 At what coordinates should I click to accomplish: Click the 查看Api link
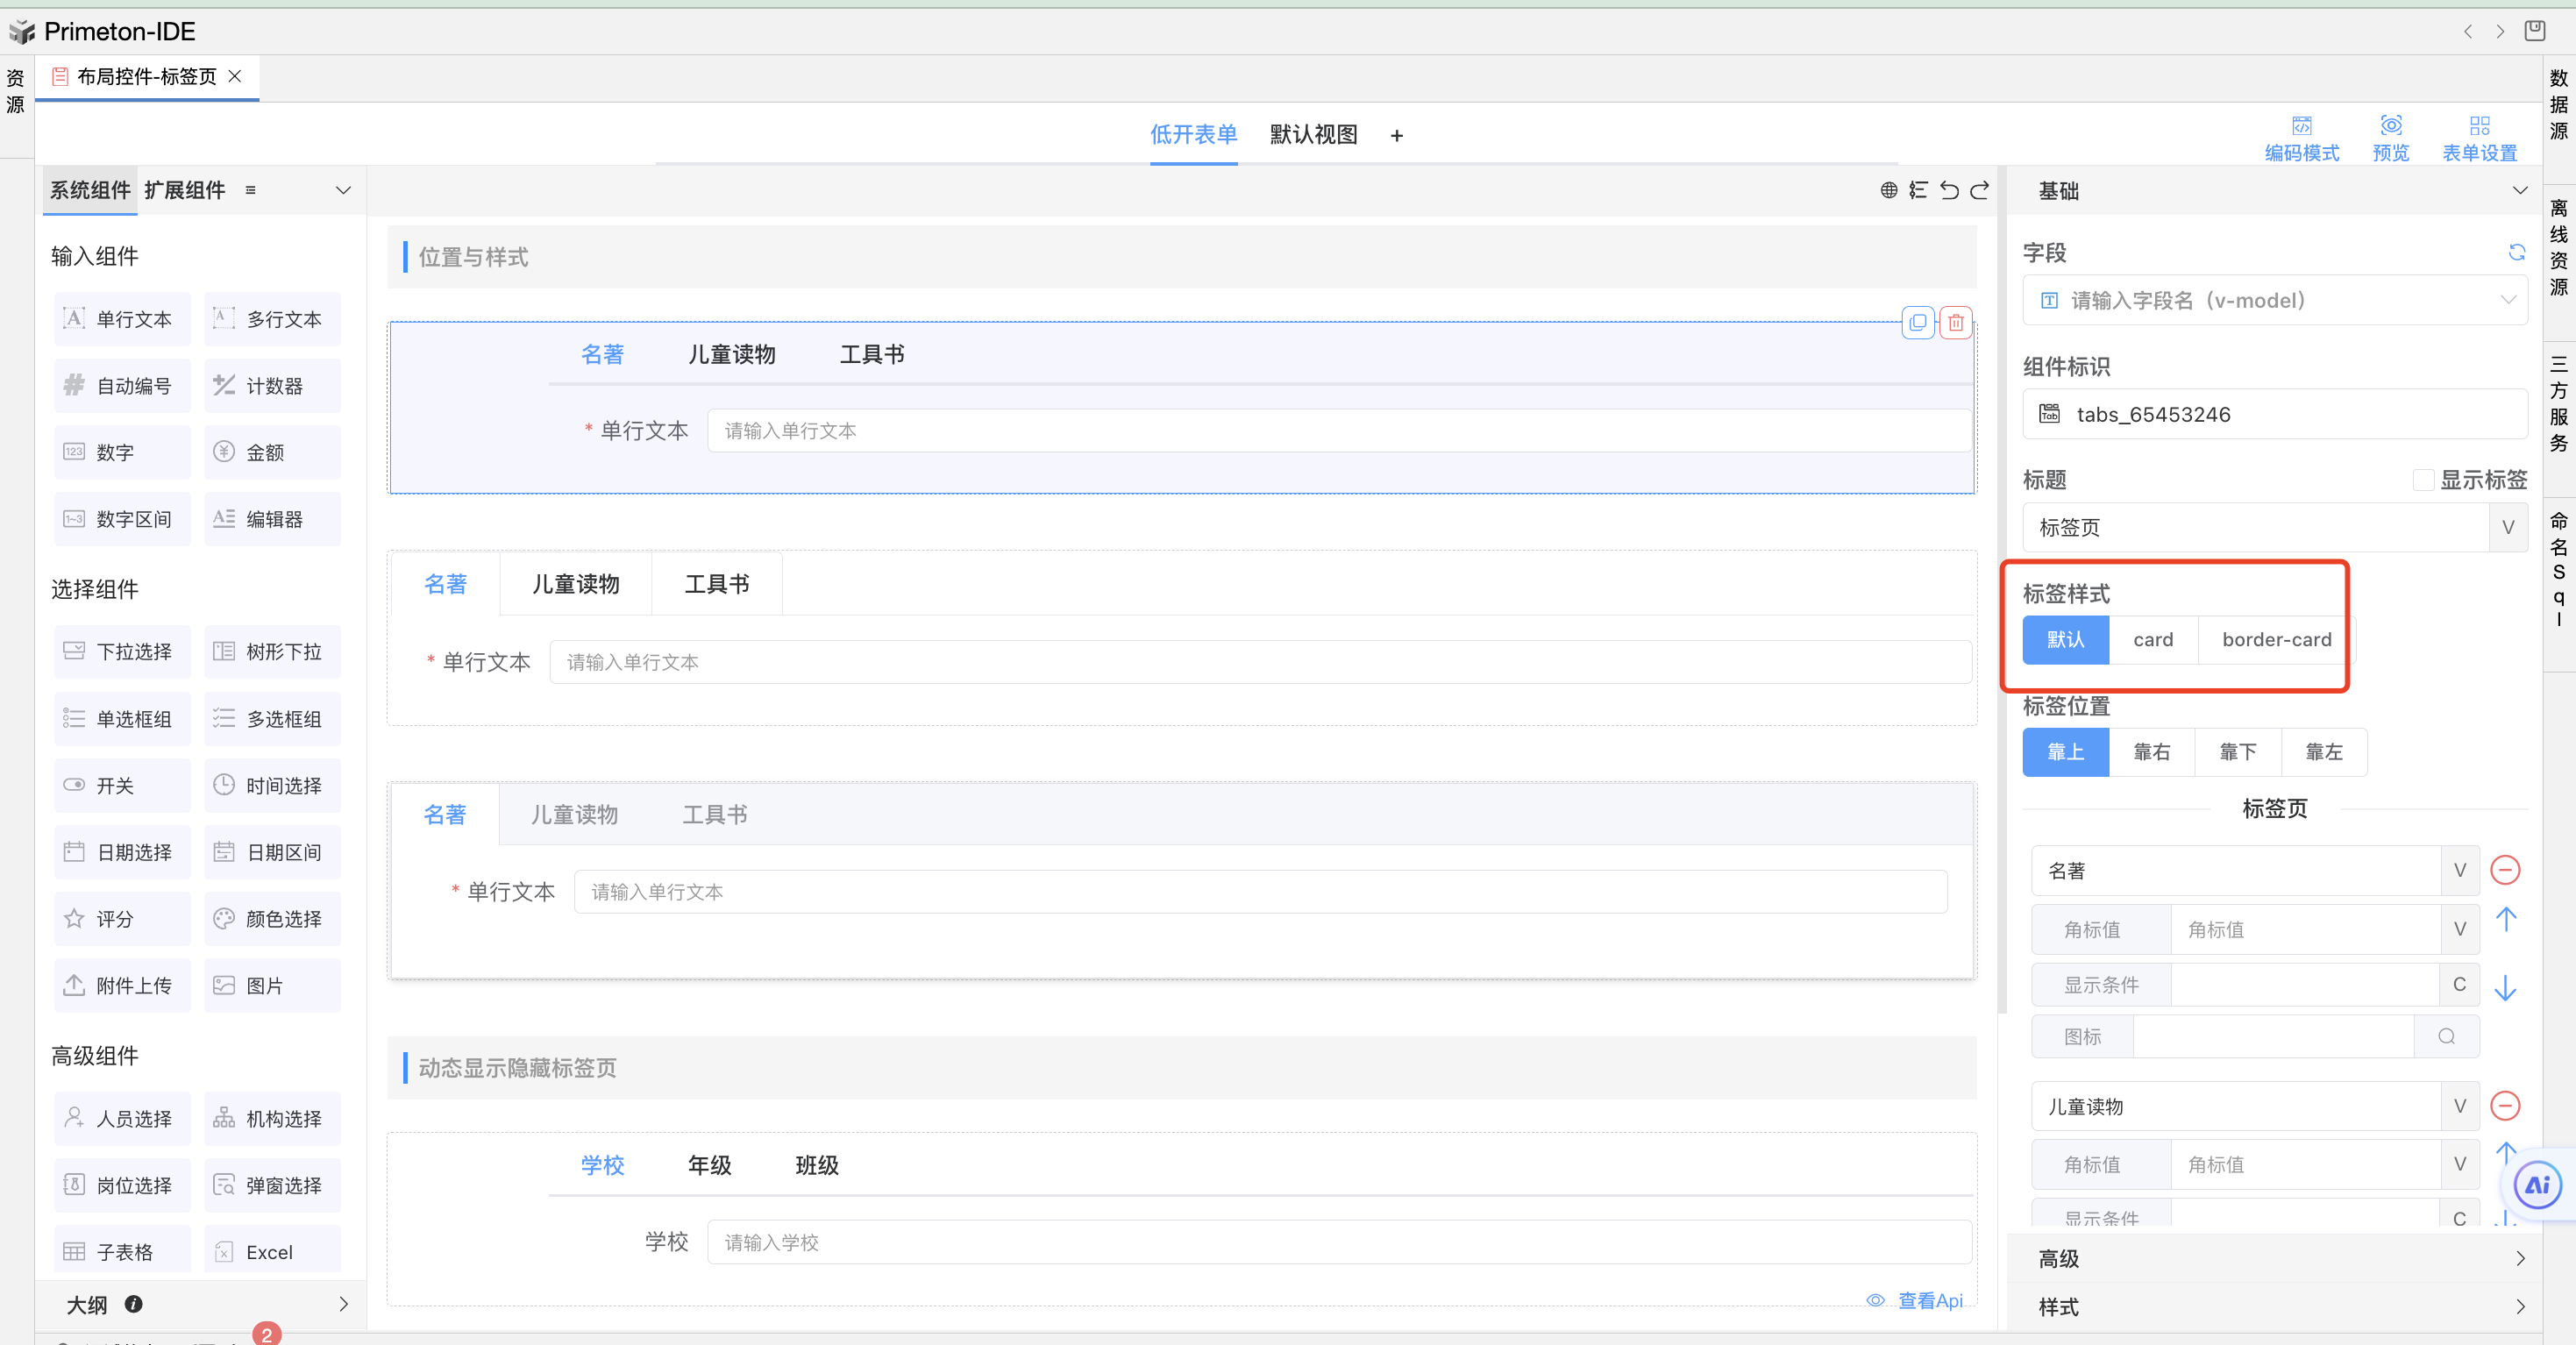[1929, 1300]
